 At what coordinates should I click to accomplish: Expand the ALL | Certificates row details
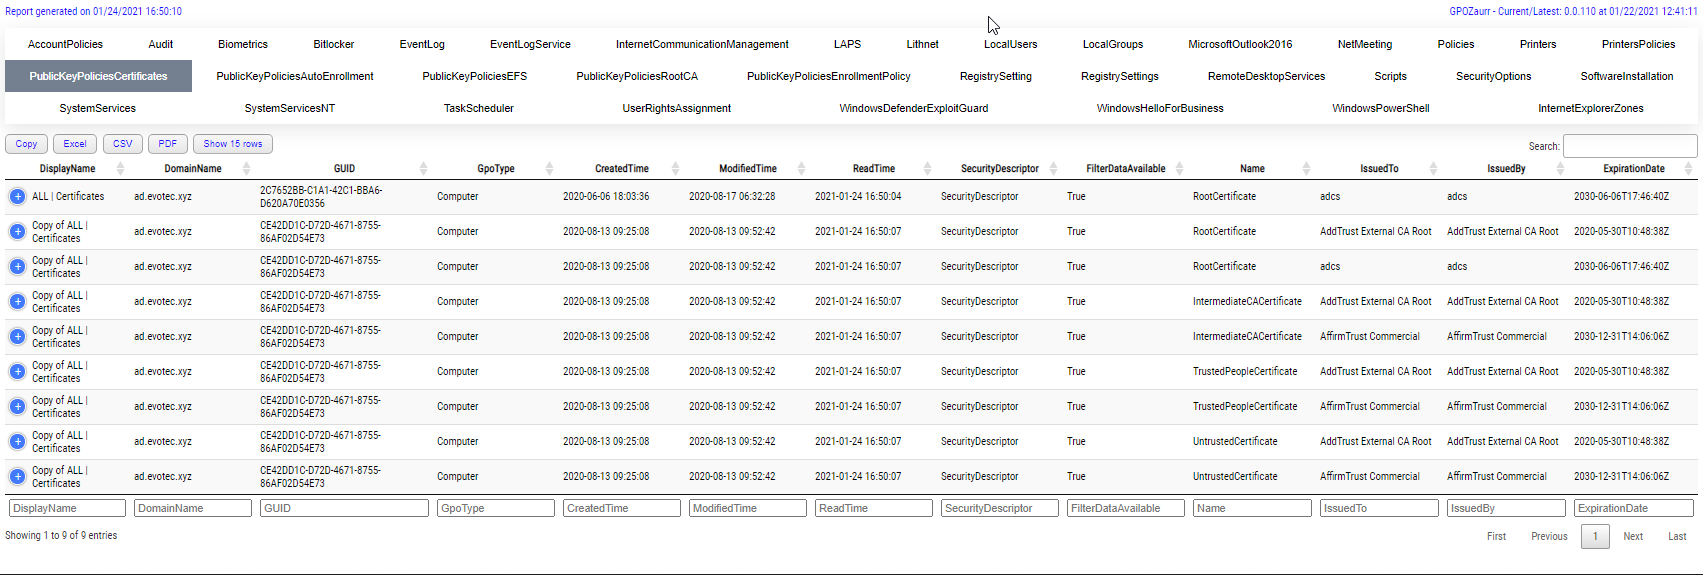click(17, 197)
